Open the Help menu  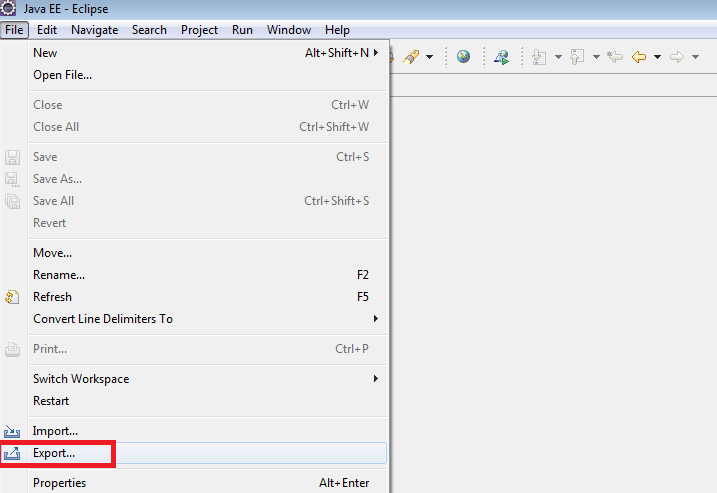click(x=337, y=30)
